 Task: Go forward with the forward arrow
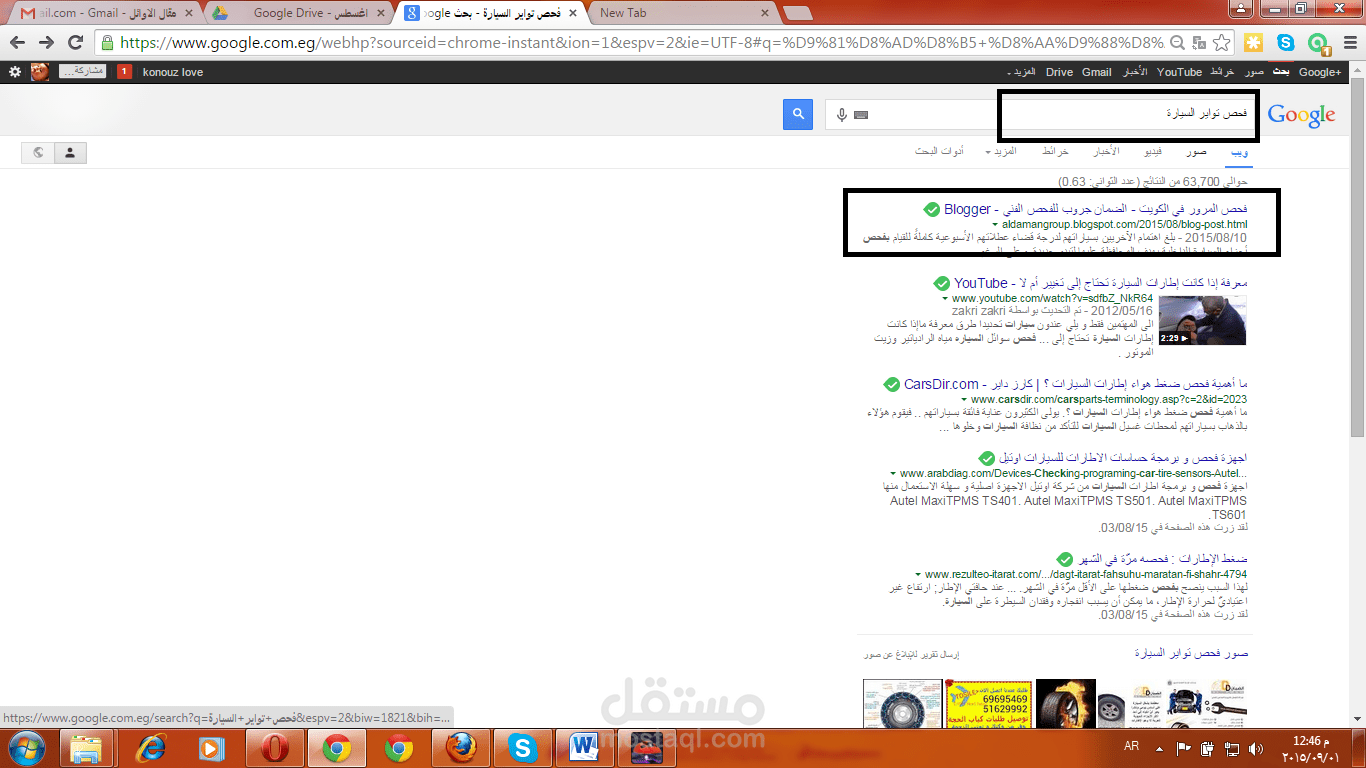[x=46, y=43]
